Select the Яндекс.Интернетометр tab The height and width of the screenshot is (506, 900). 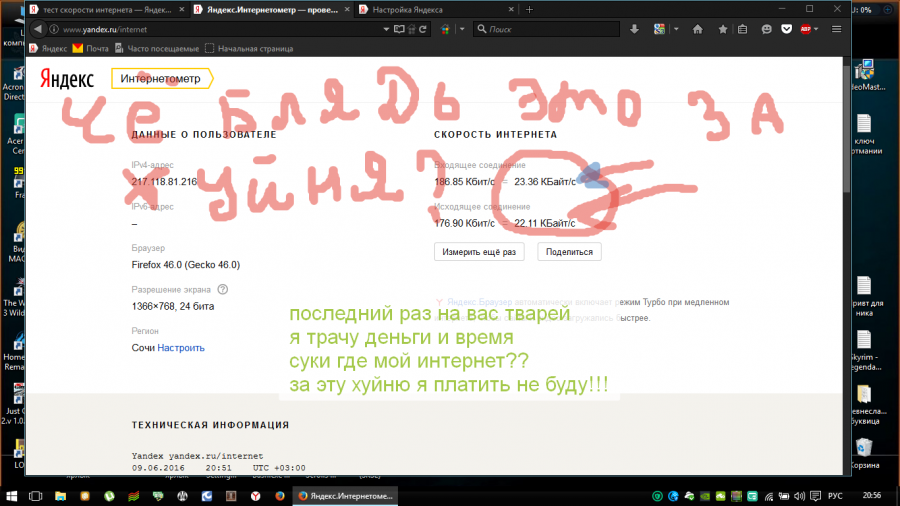click(x=272, y=10)
